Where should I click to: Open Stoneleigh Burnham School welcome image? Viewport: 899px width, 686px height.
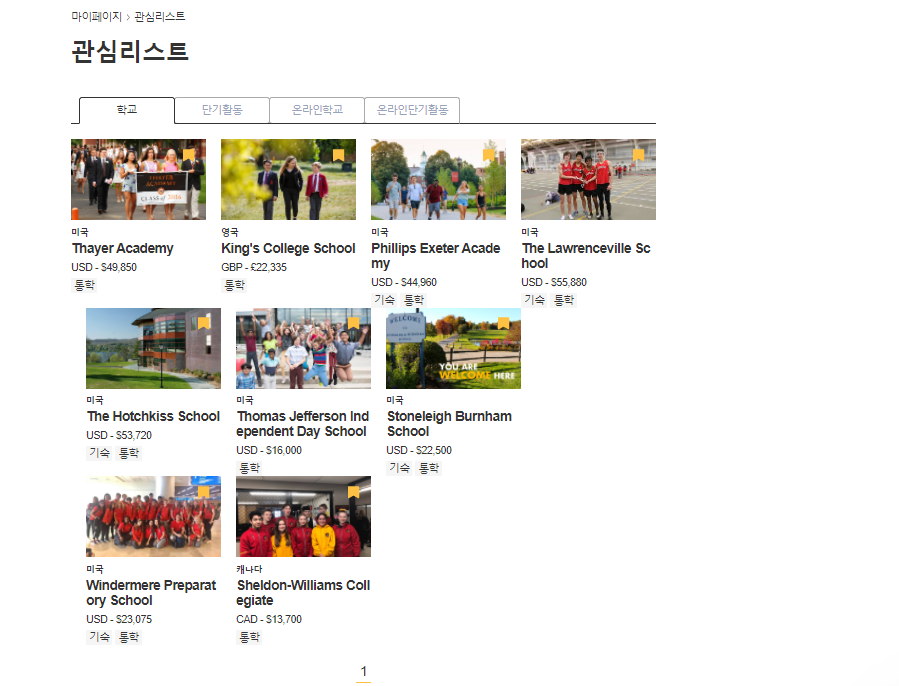point(453,350)
